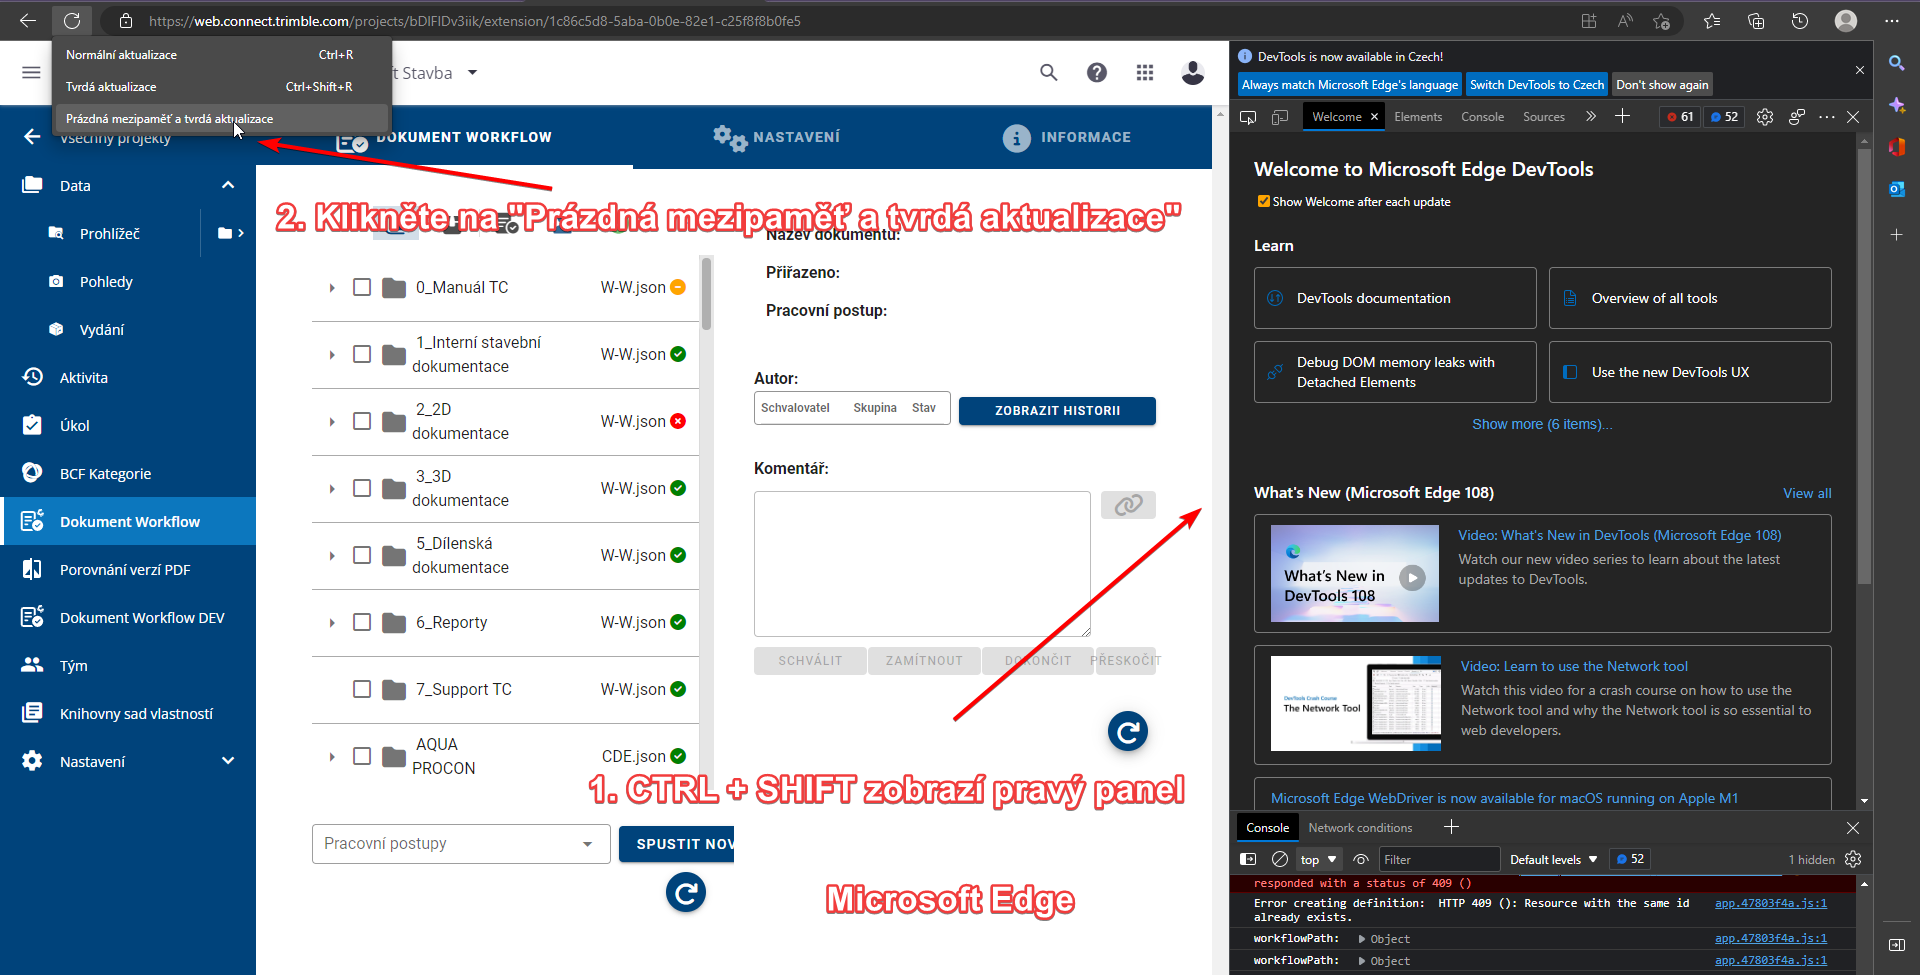Viewport: 1920px width, 975px height.
Task: Check the 7_Support TC checkbox
Action: click(x=362, y=689)
